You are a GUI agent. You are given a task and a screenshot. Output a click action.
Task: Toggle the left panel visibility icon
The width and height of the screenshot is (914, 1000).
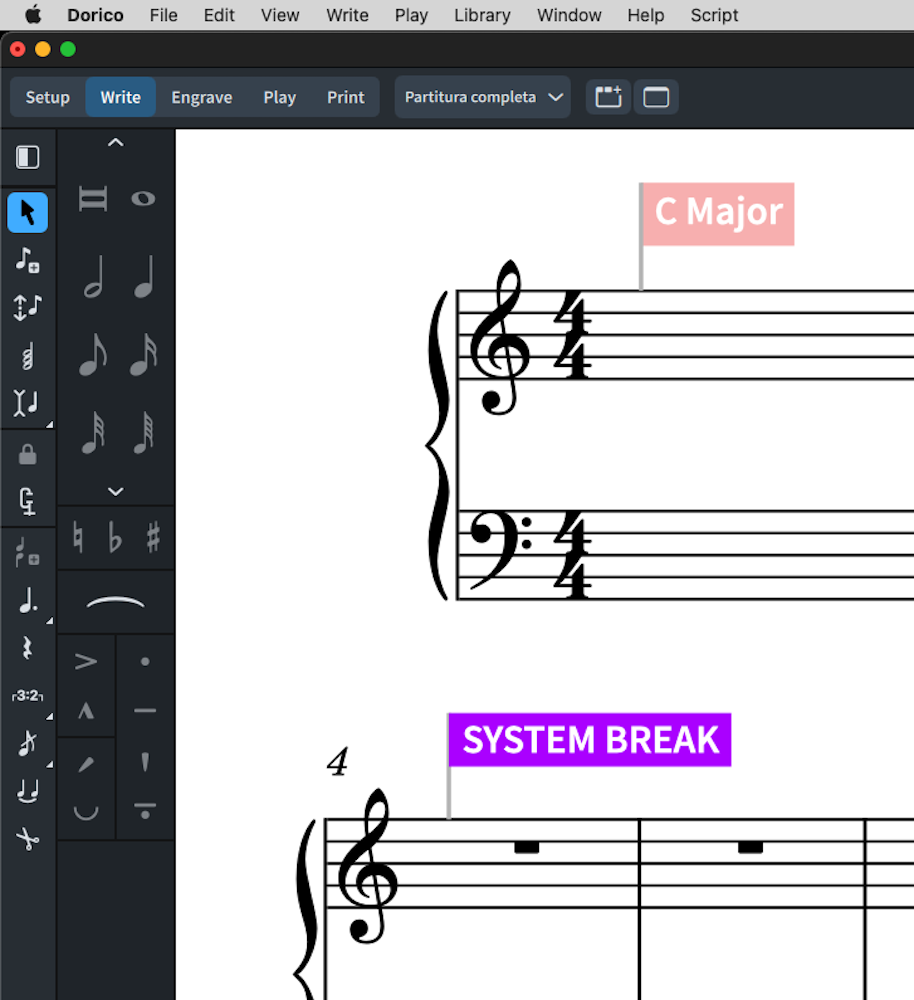click(x=27, y=158)
